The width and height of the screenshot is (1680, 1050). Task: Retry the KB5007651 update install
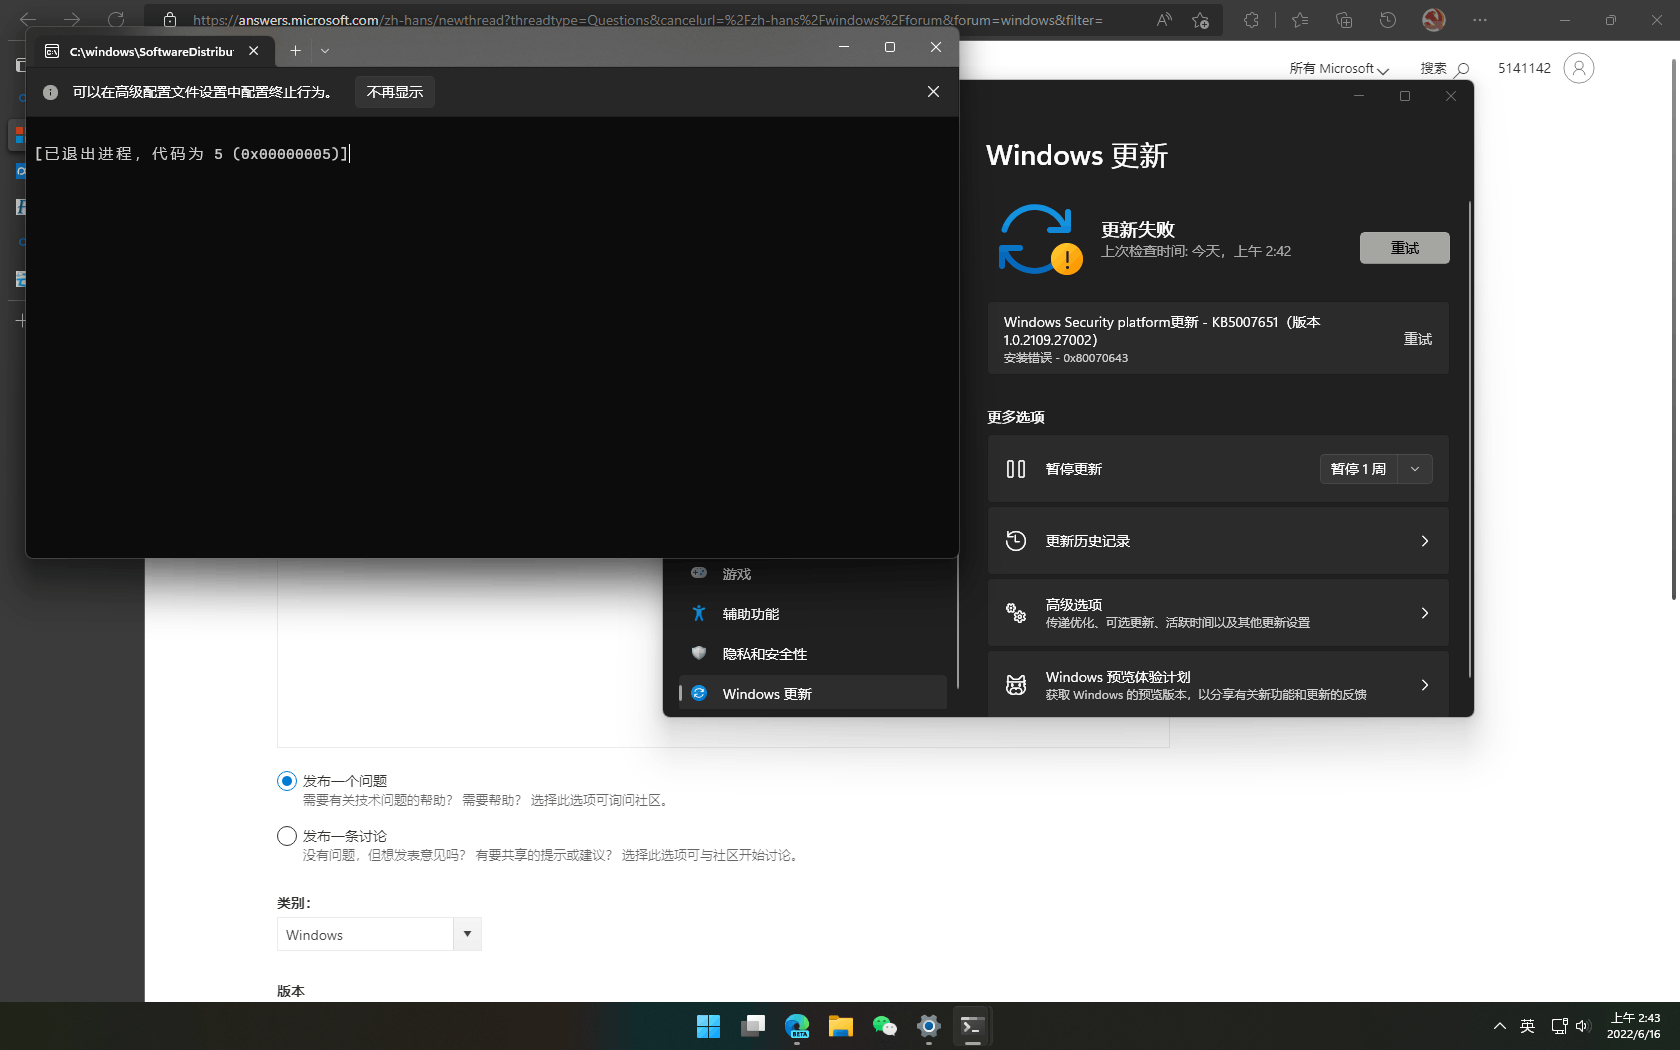click(1418, 339)
